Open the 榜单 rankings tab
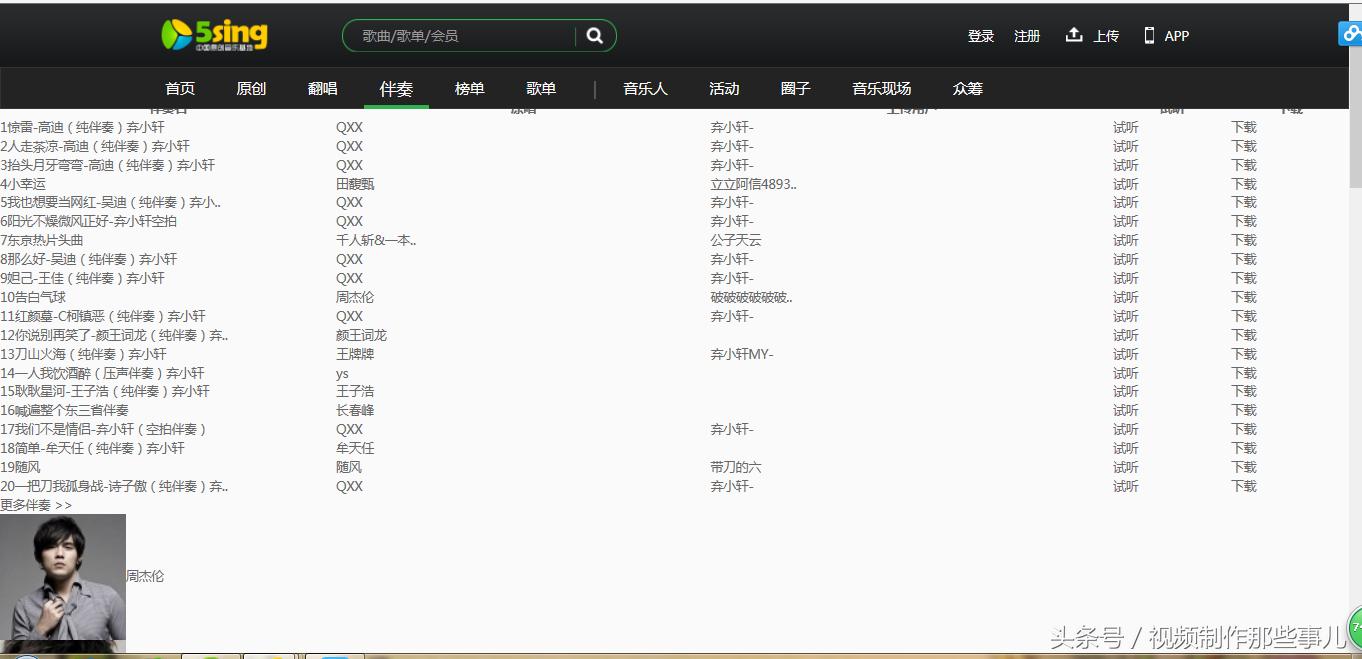This screenshot has height=659, width=1362. point(469,88)
